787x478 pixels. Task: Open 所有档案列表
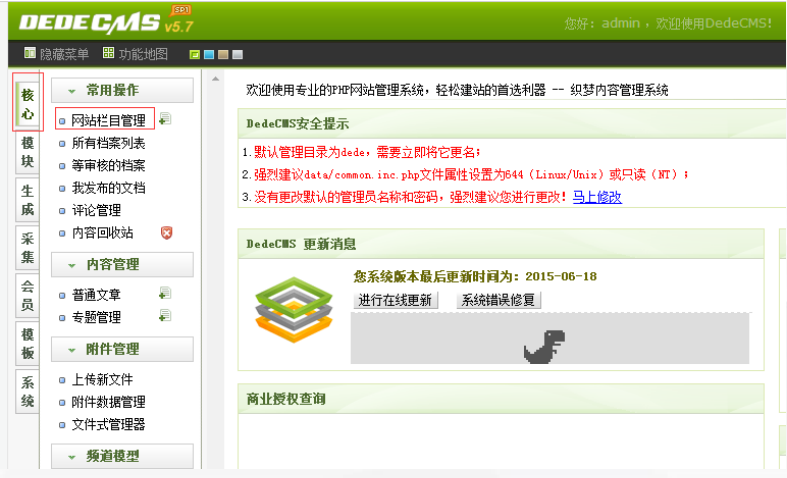point(108,143)
